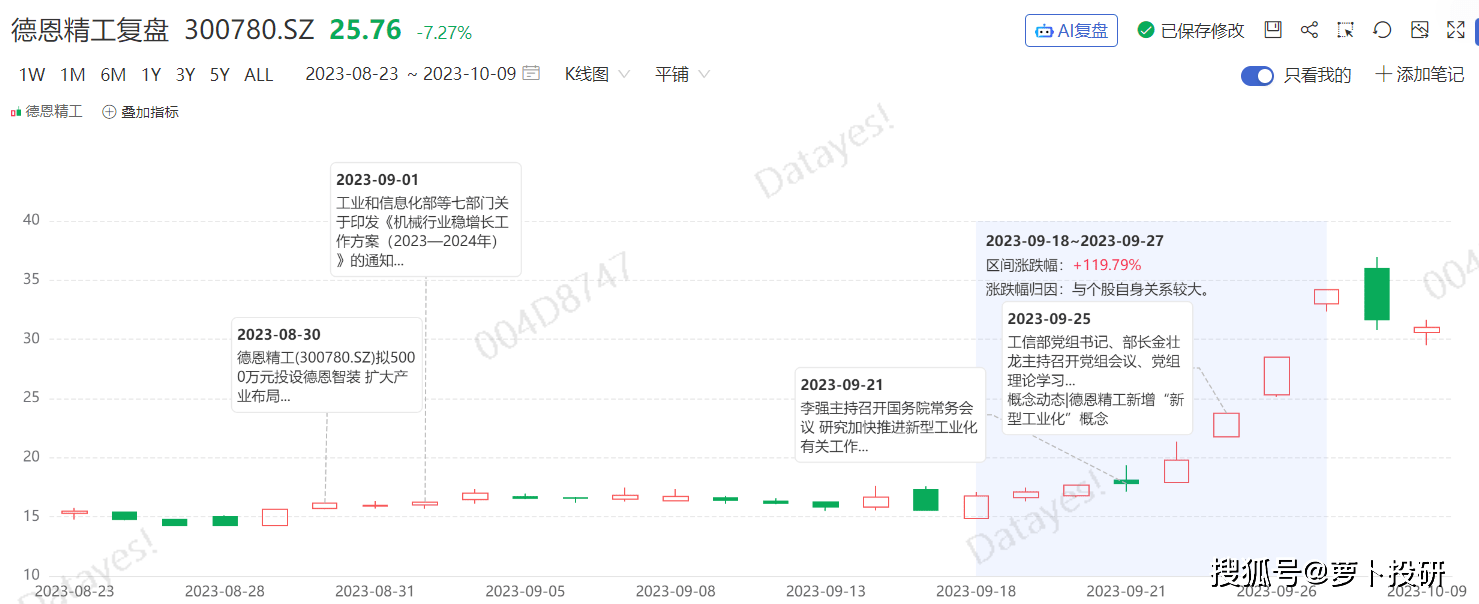This screenshot has width=1479, height=604.
Task: Toggle the 德恩精工 series legend visibility
Action: coord(47,112)
